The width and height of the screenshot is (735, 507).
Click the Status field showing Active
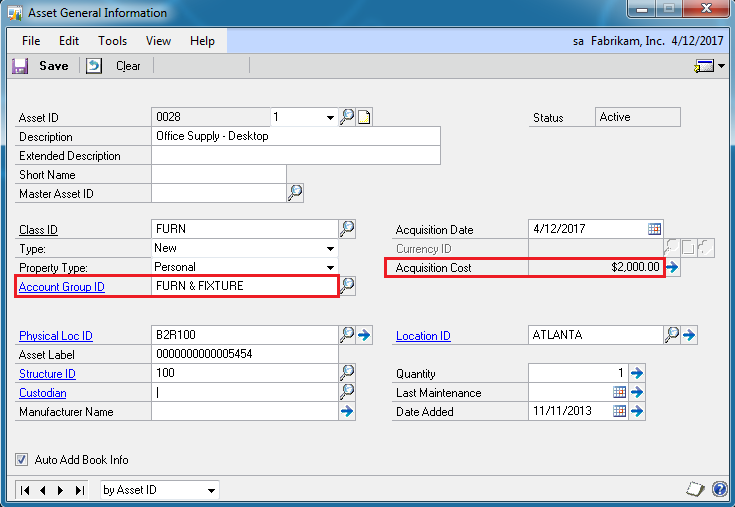click(638, 117)
